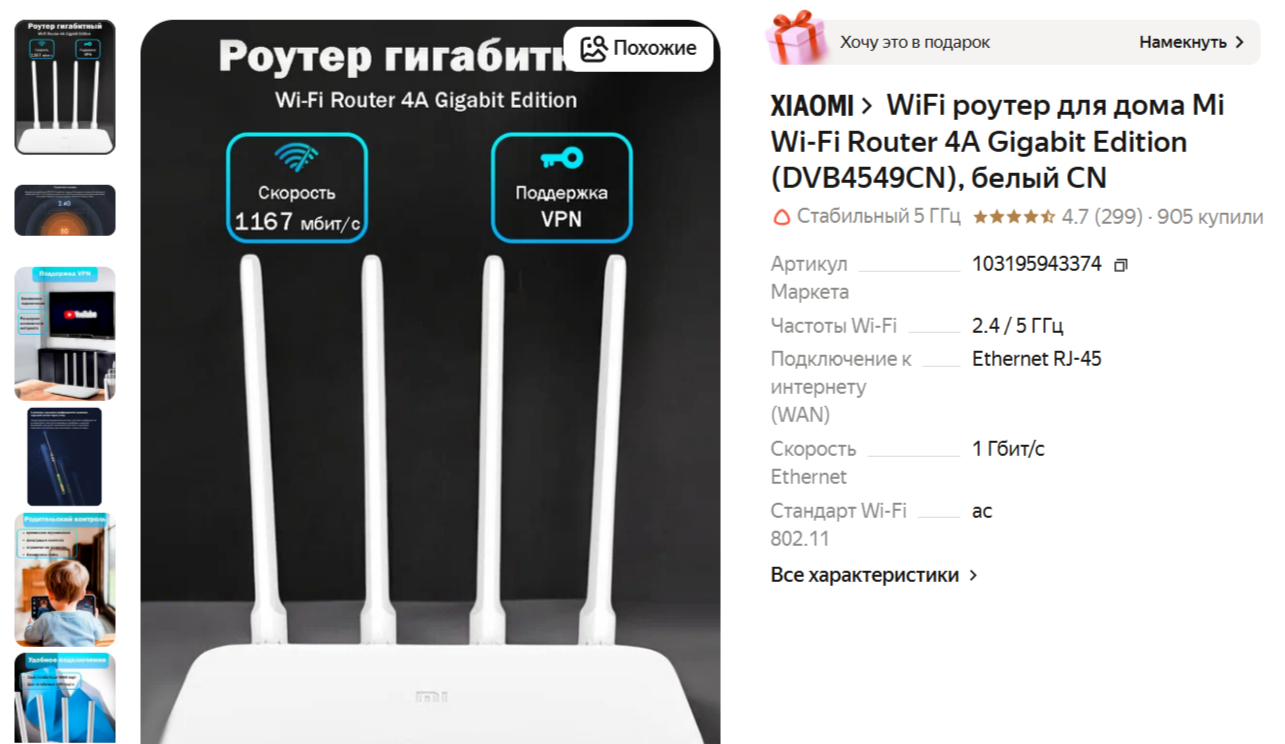1285x744 pixels.
Task: Select the parental control child thumbnail
Action: click(65, 580)
